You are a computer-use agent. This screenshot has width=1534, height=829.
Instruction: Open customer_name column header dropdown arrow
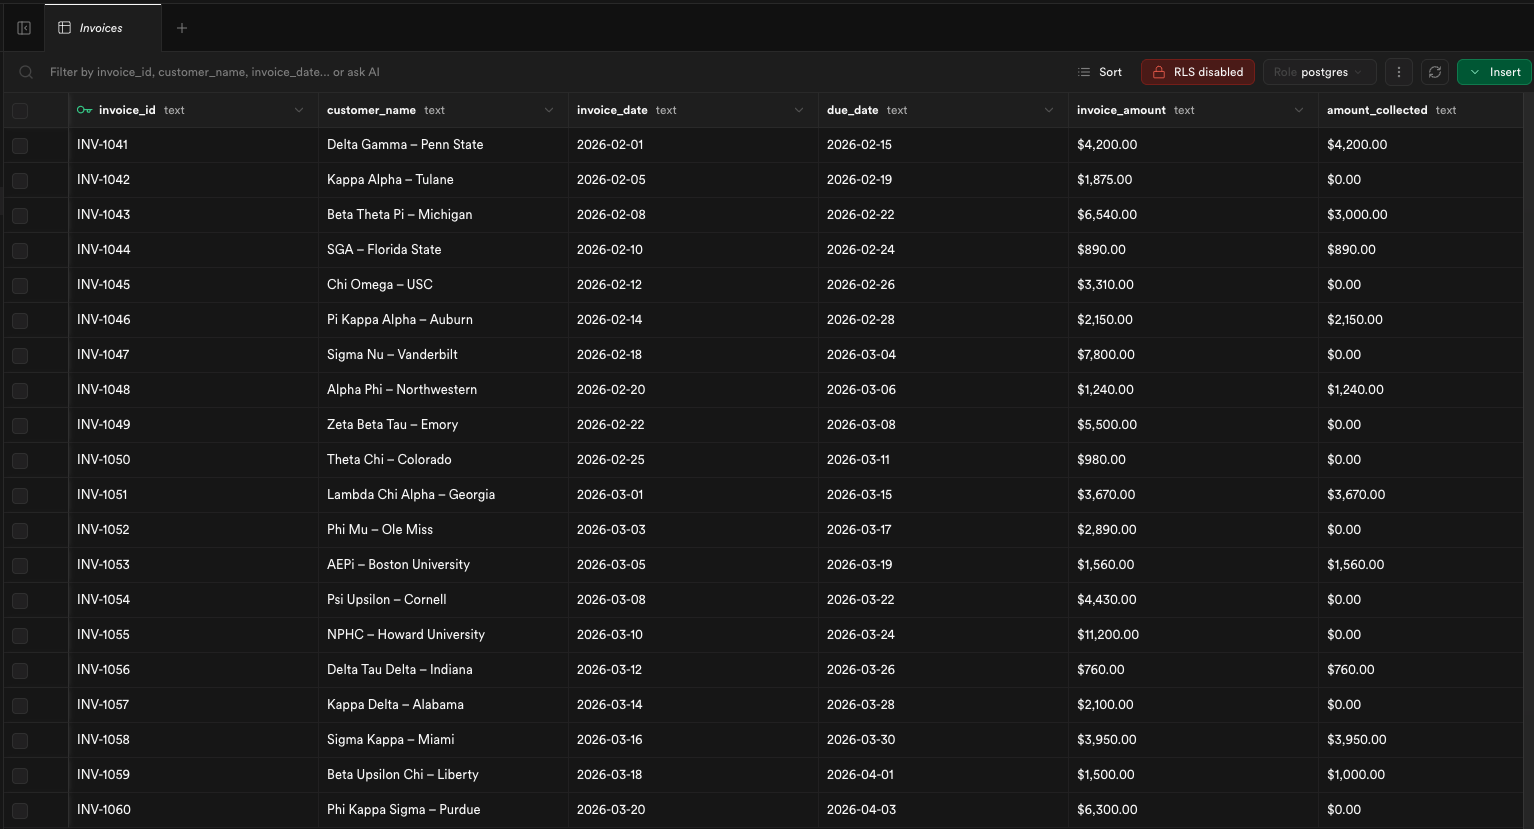(x=549, y=110)
